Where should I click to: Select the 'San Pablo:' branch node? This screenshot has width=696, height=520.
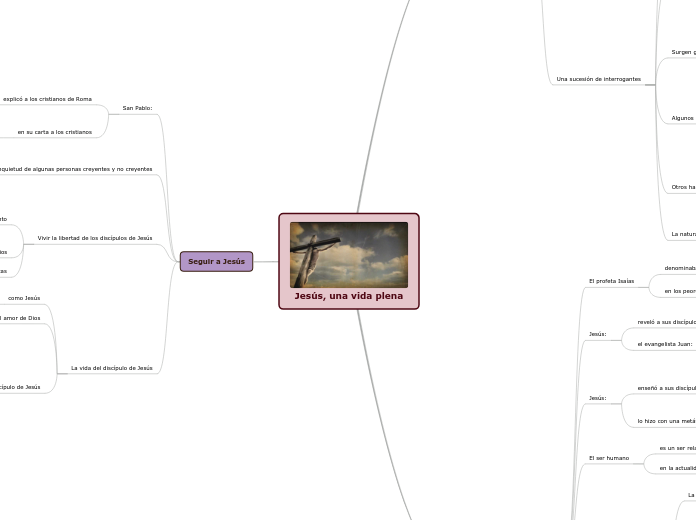pos(138,108)
